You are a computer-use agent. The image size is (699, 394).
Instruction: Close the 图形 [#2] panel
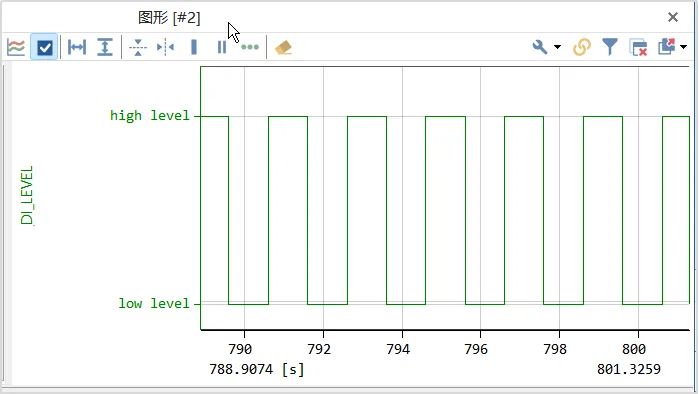[x=673, y=17]
